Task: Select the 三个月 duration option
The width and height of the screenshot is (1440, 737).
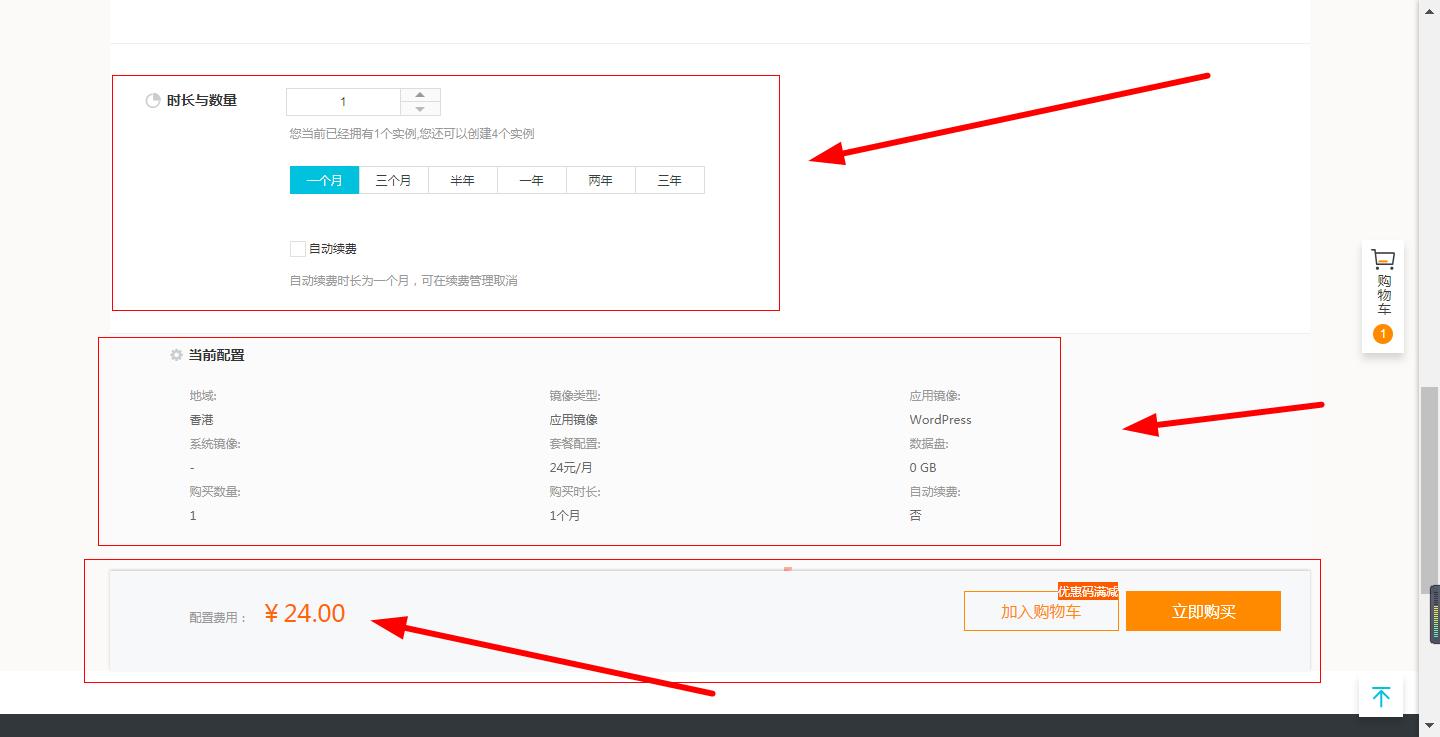Action: click(393, 180)
